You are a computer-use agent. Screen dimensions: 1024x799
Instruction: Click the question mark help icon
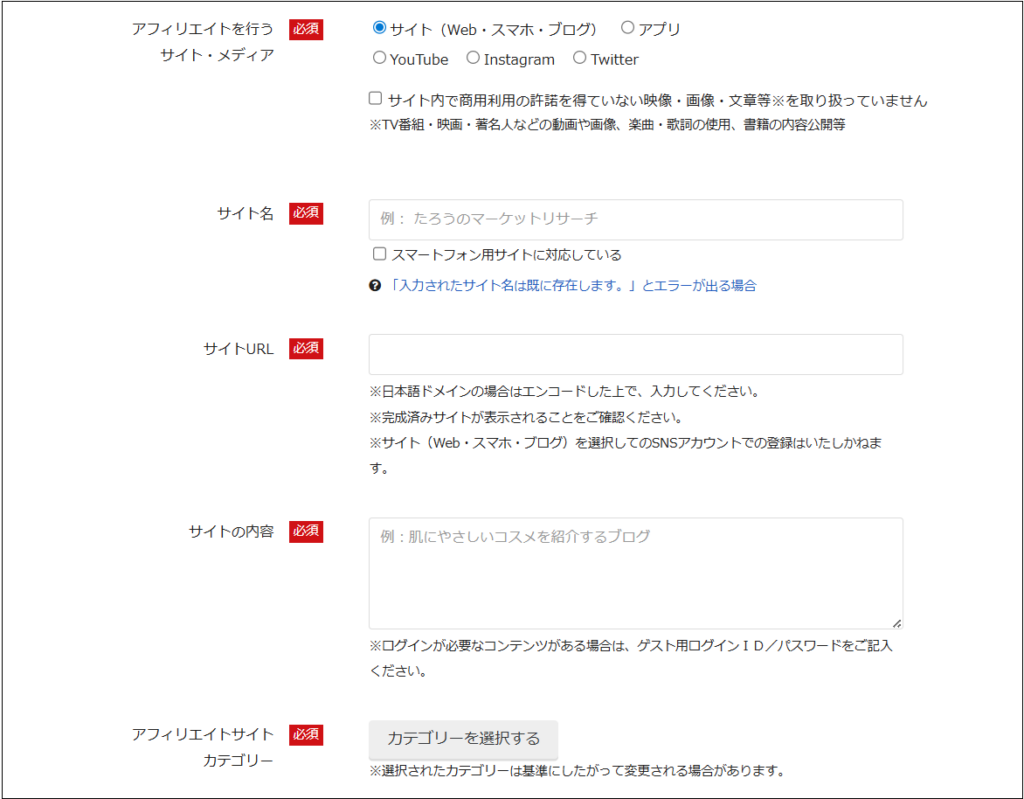[x=375, y=285]
